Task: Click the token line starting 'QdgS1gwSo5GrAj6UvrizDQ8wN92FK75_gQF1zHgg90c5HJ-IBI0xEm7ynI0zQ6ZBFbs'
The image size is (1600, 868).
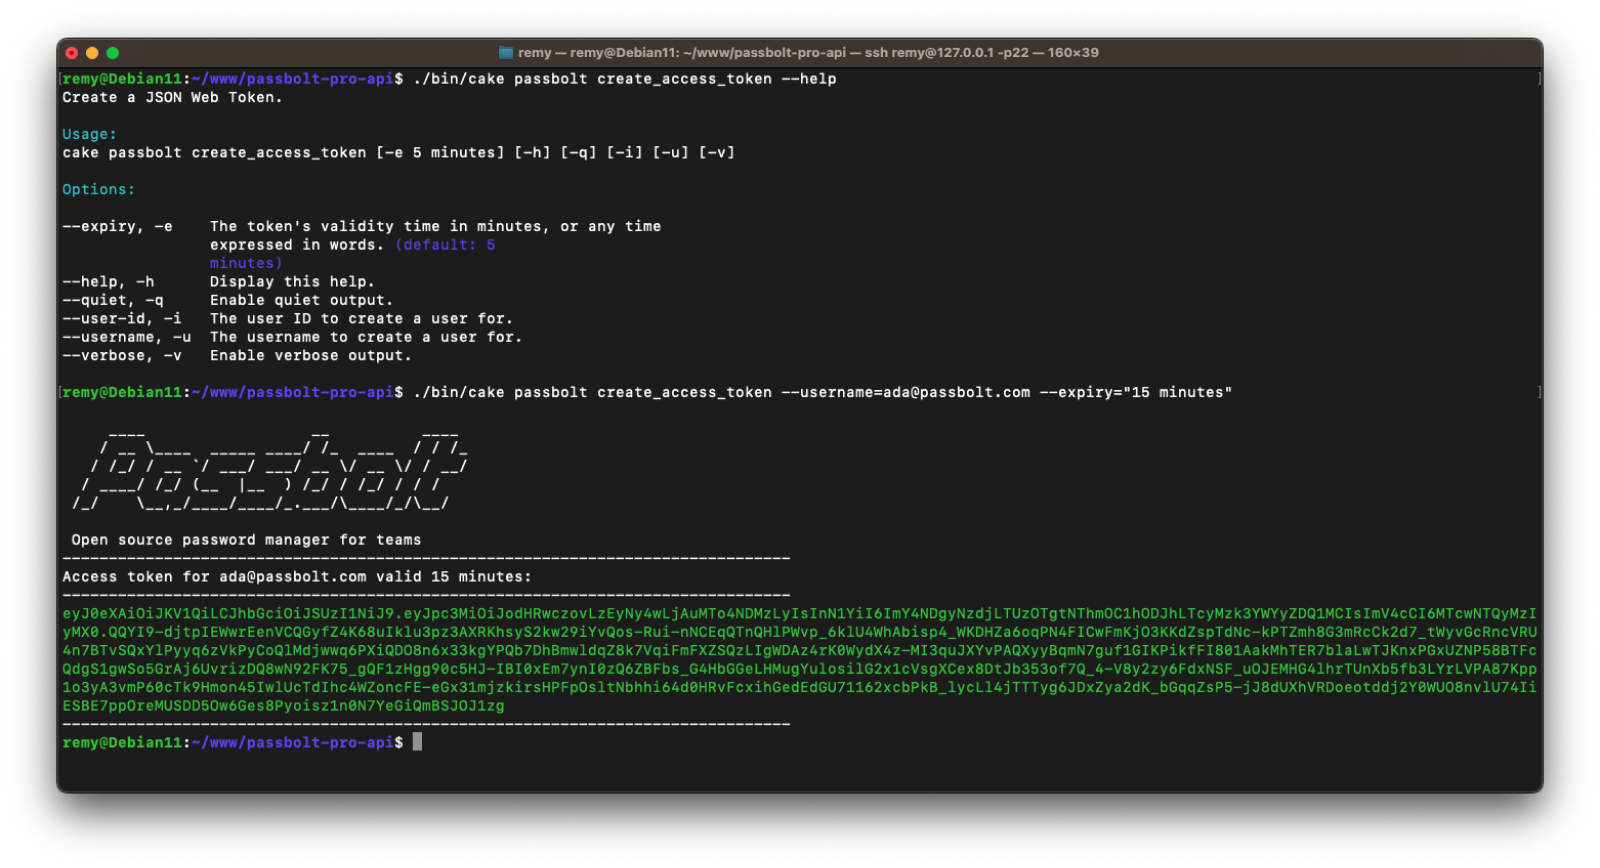Action: 799,669
